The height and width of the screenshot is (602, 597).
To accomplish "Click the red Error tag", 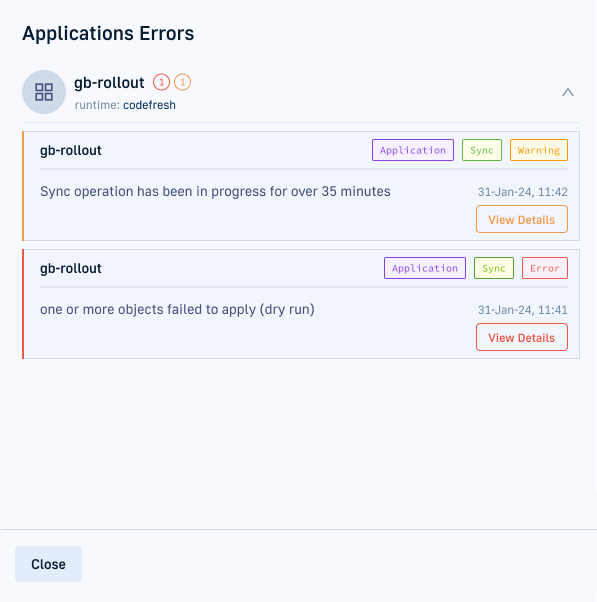I will 545,268.
